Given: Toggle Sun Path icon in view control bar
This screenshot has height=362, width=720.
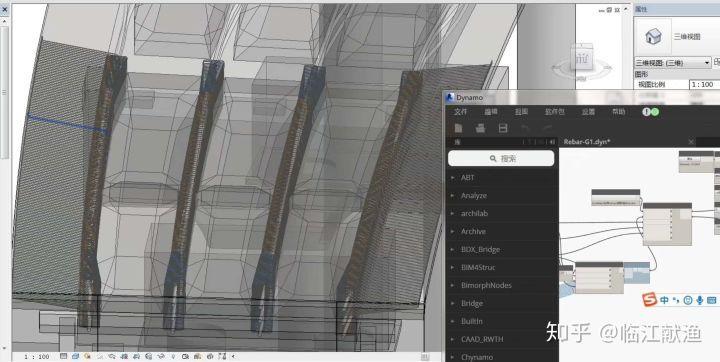Looking at the screenshot, I should coord(87,356).
